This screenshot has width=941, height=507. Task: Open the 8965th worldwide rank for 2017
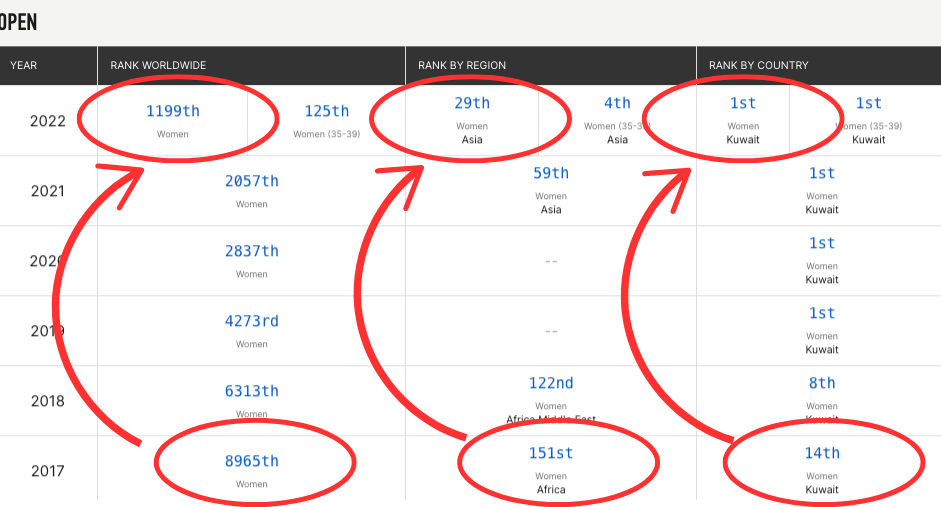251,461
